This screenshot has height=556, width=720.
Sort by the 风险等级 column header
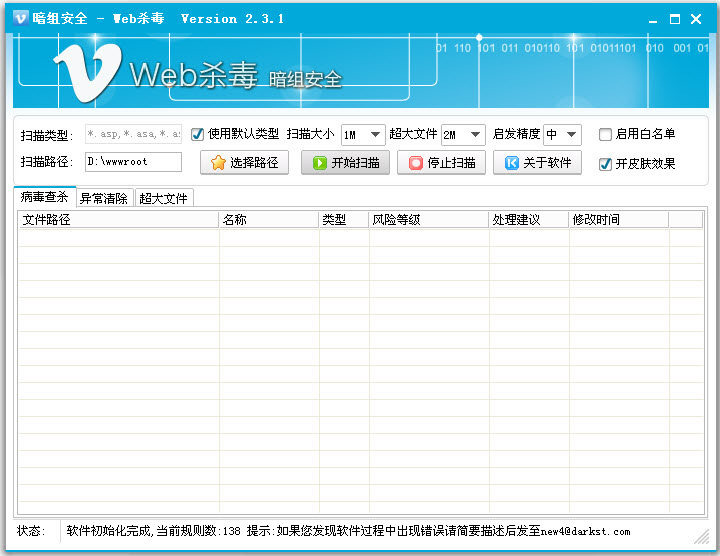(428, 219)
